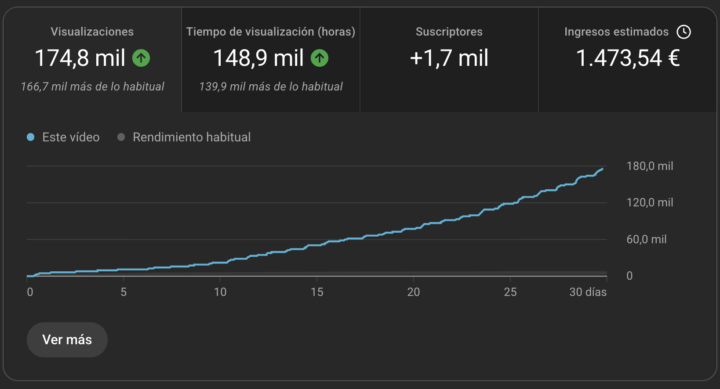Open the Visualizaciones metric tab

point(92,60)
